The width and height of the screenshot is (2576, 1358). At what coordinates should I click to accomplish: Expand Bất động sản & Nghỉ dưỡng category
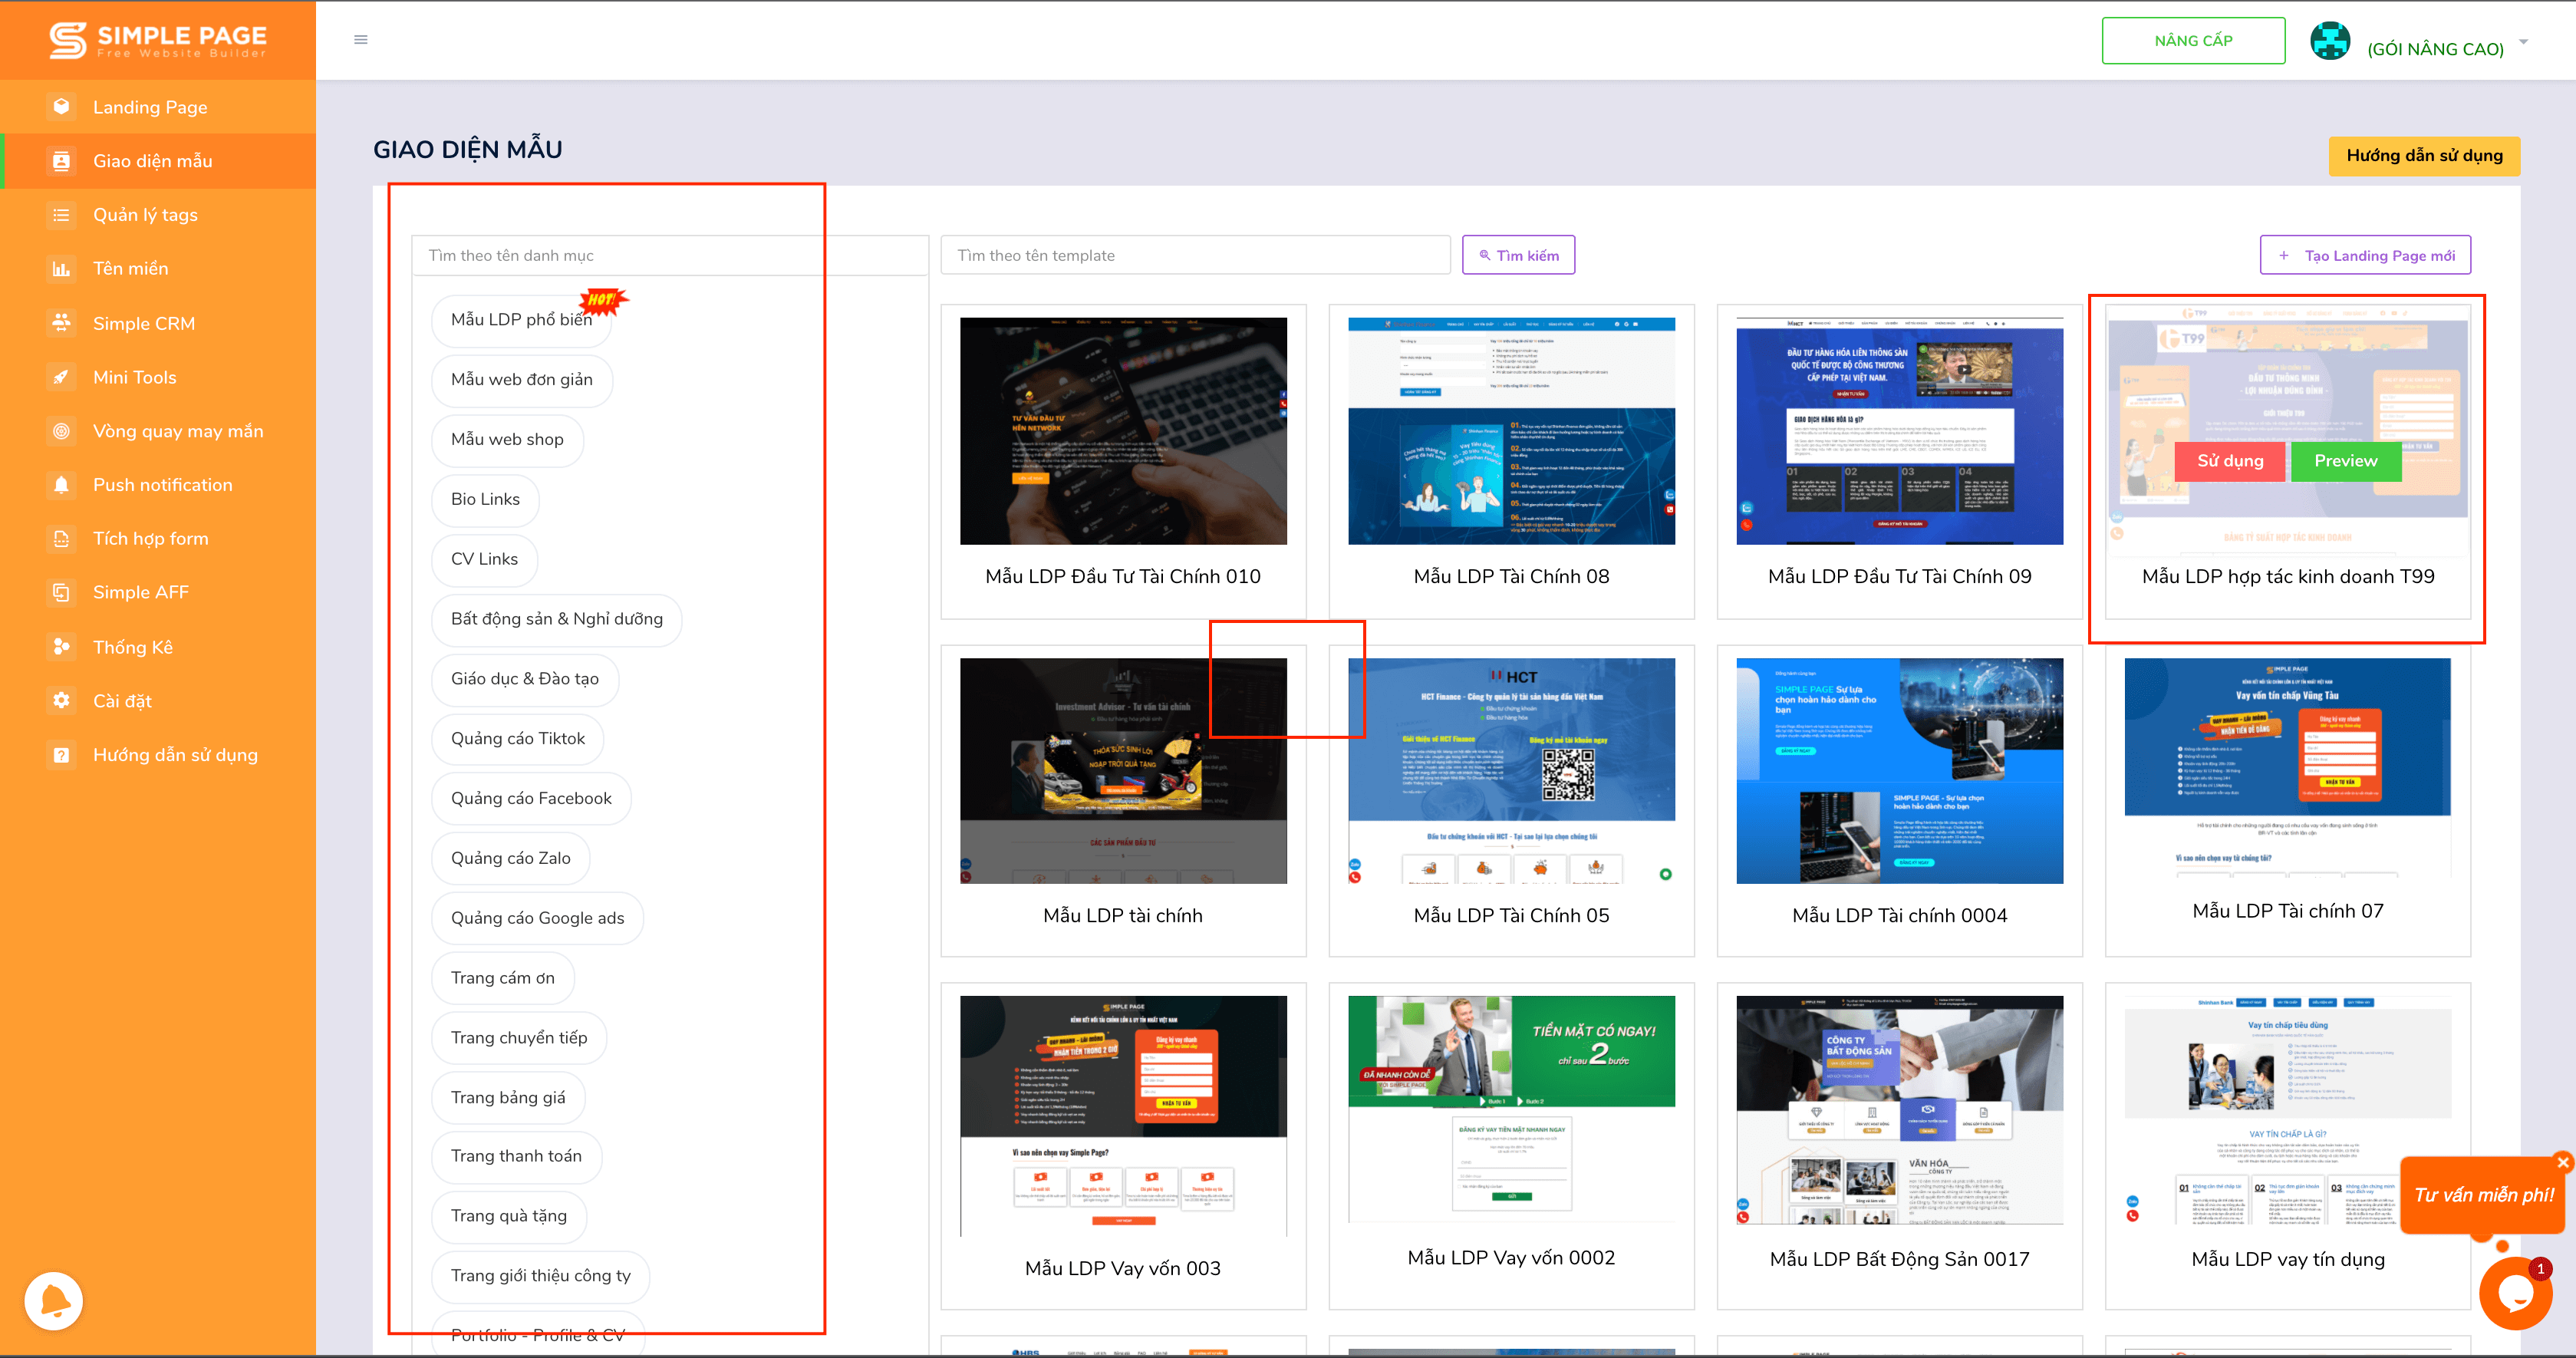(x=557, y=618)
